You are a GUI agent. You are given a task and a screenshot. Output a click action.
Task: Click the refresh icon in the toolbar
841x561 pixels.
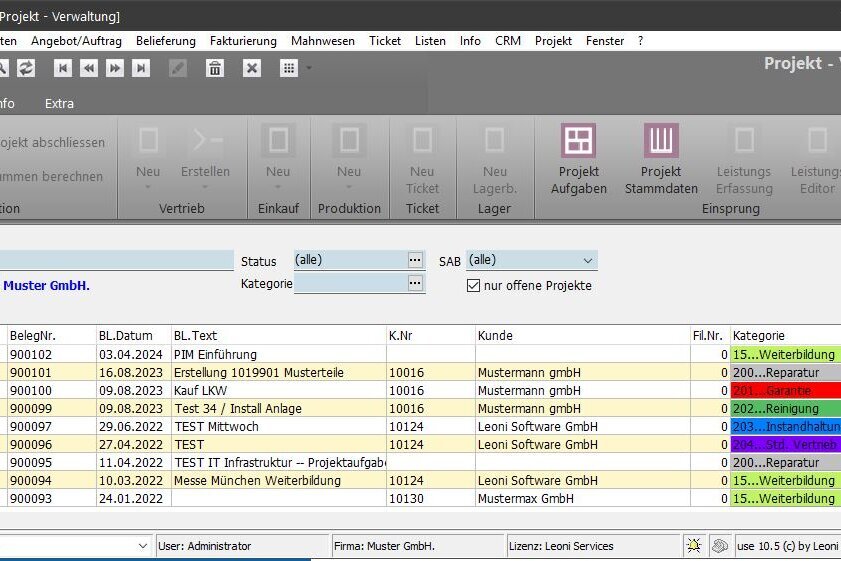(26, 68)
